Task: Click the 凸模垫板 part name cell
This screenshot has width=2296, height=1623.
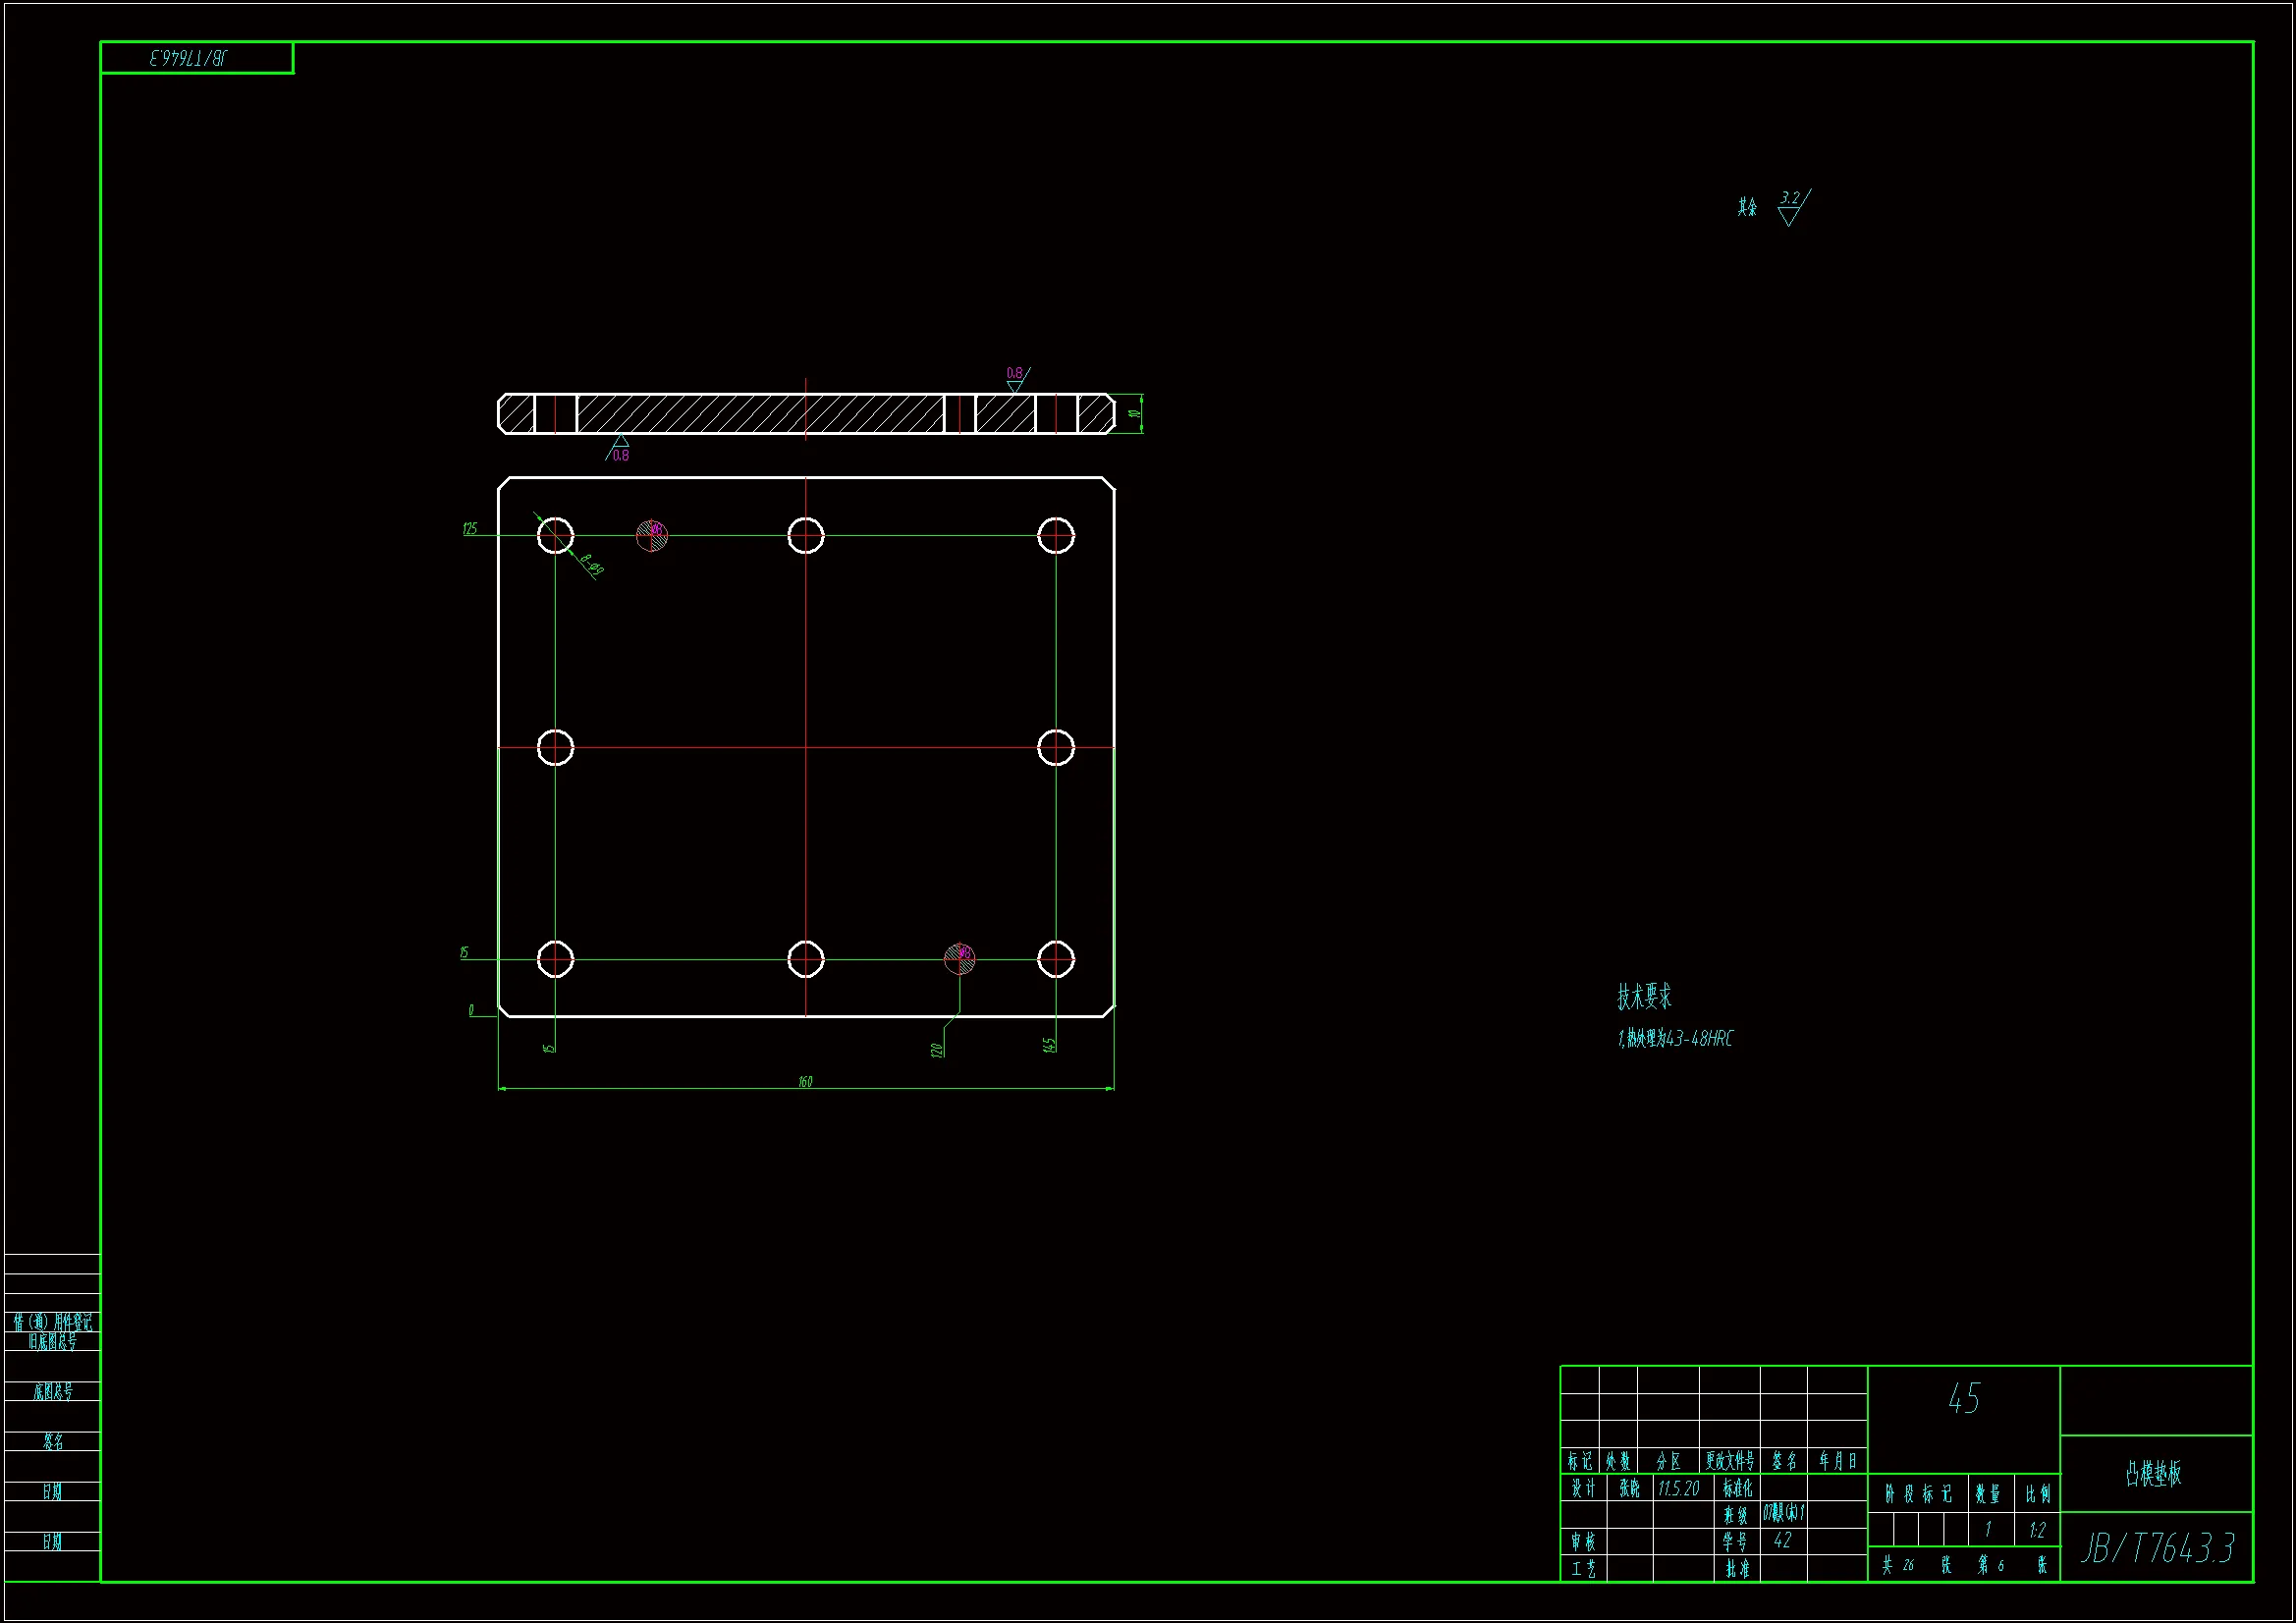Action: coord(2154,1473)
